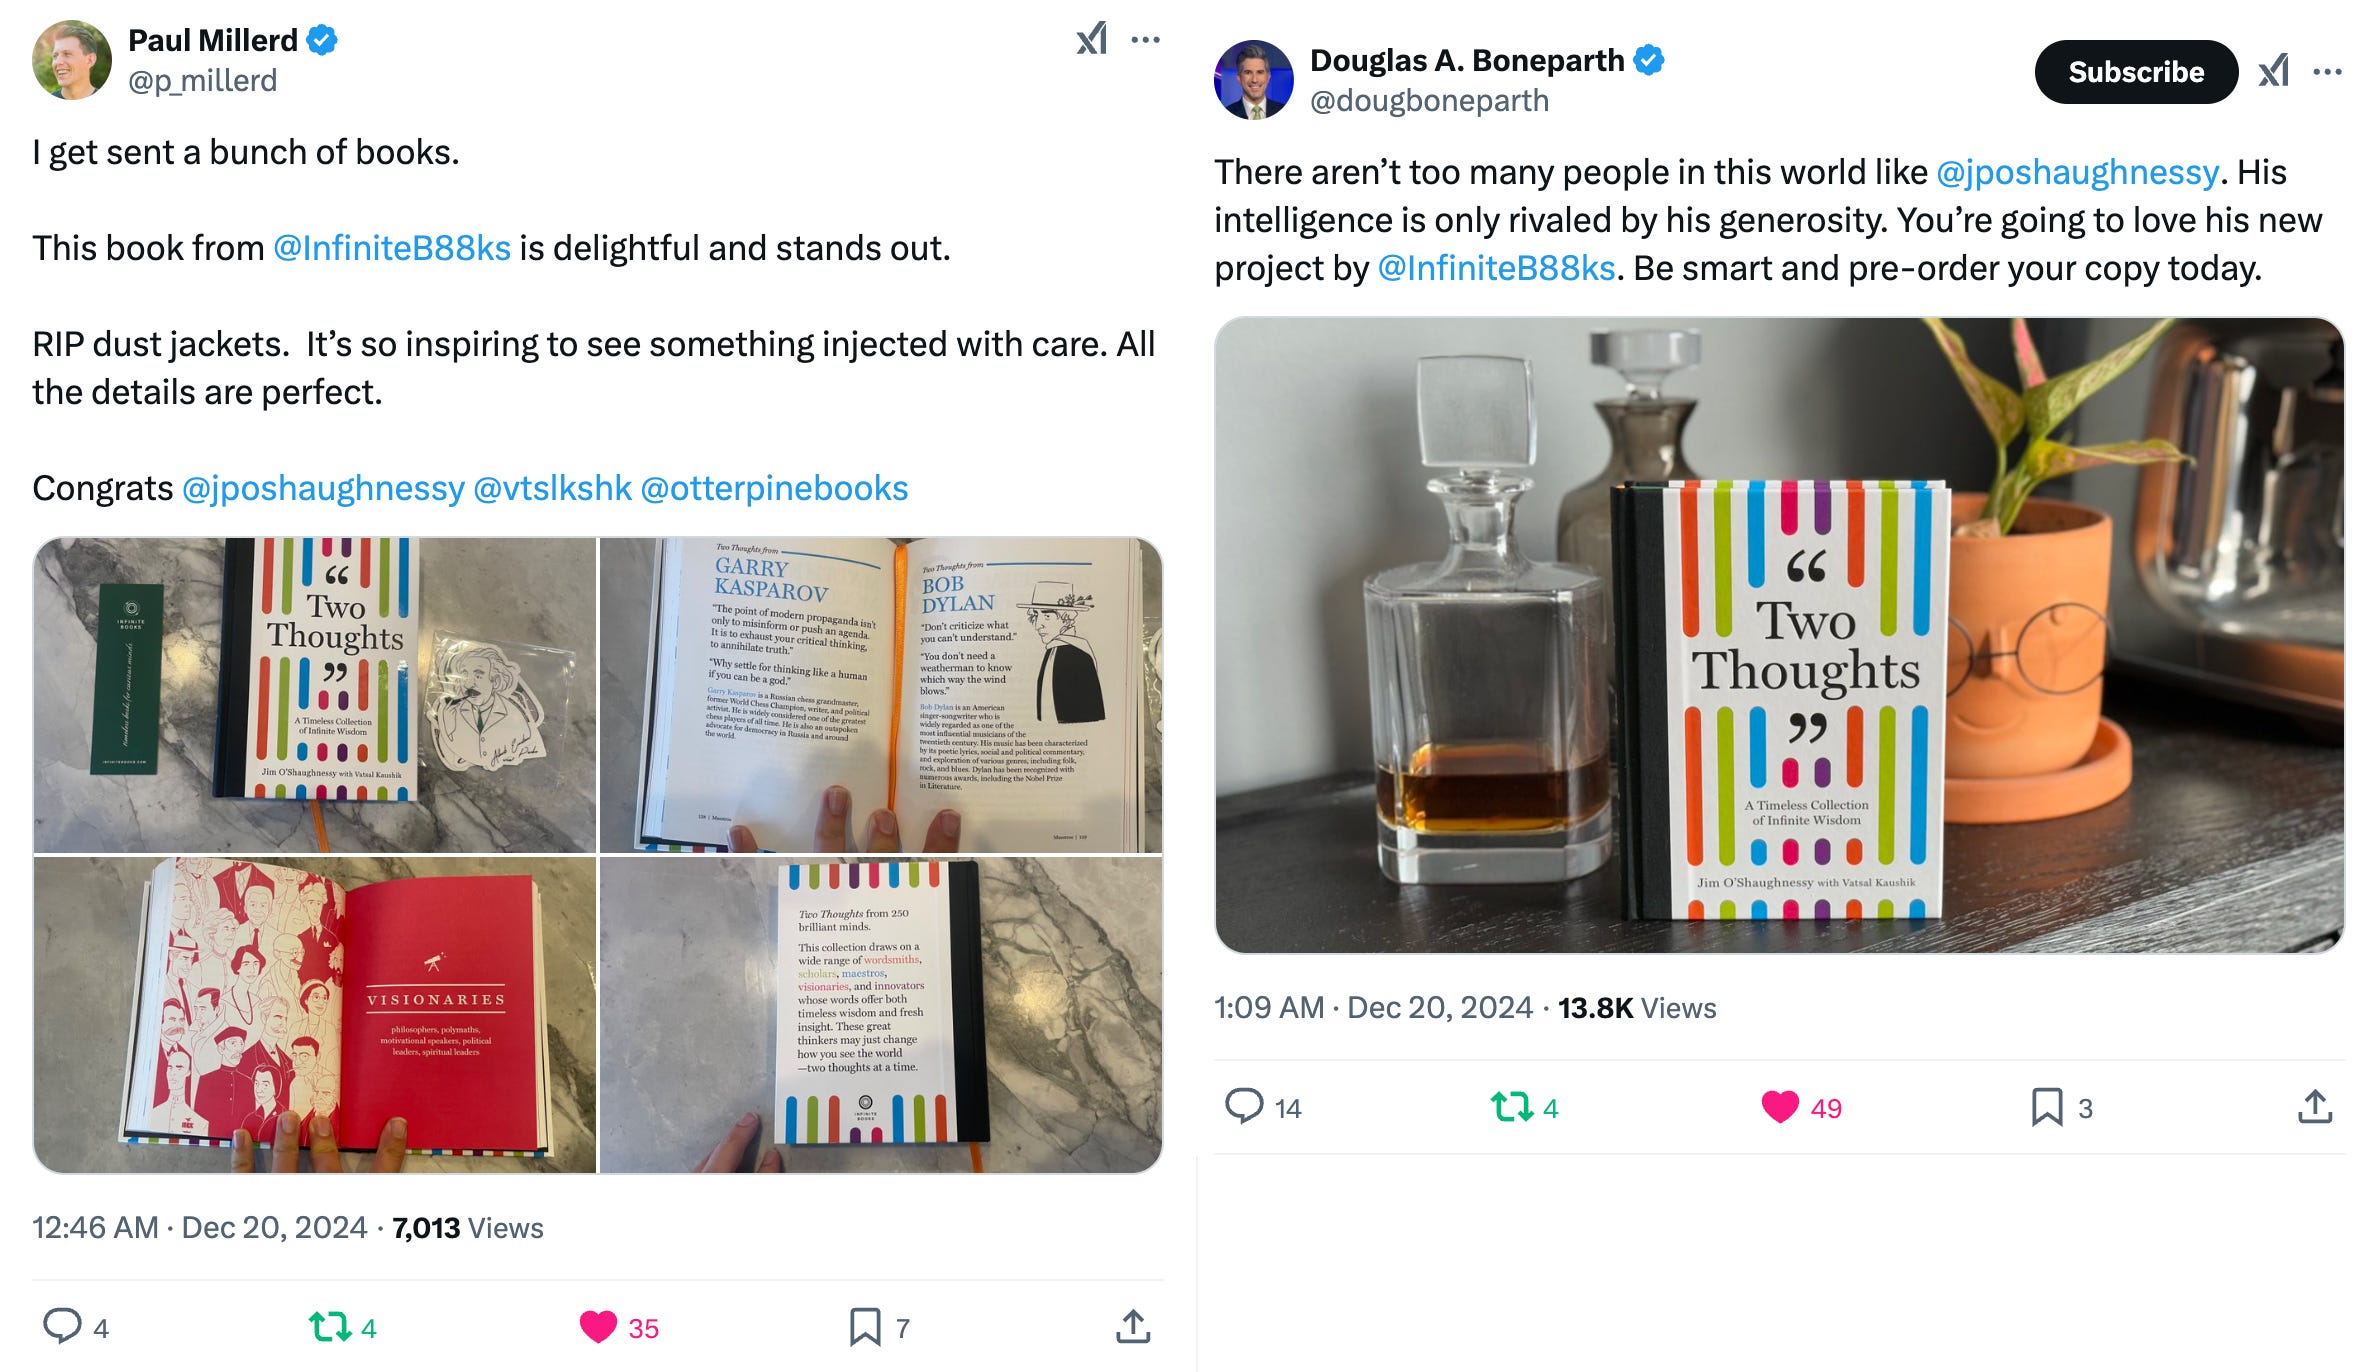Open @vtslkshk mention in Paul's tweet
The image size is (2376, 1372).
click(552, 488)
